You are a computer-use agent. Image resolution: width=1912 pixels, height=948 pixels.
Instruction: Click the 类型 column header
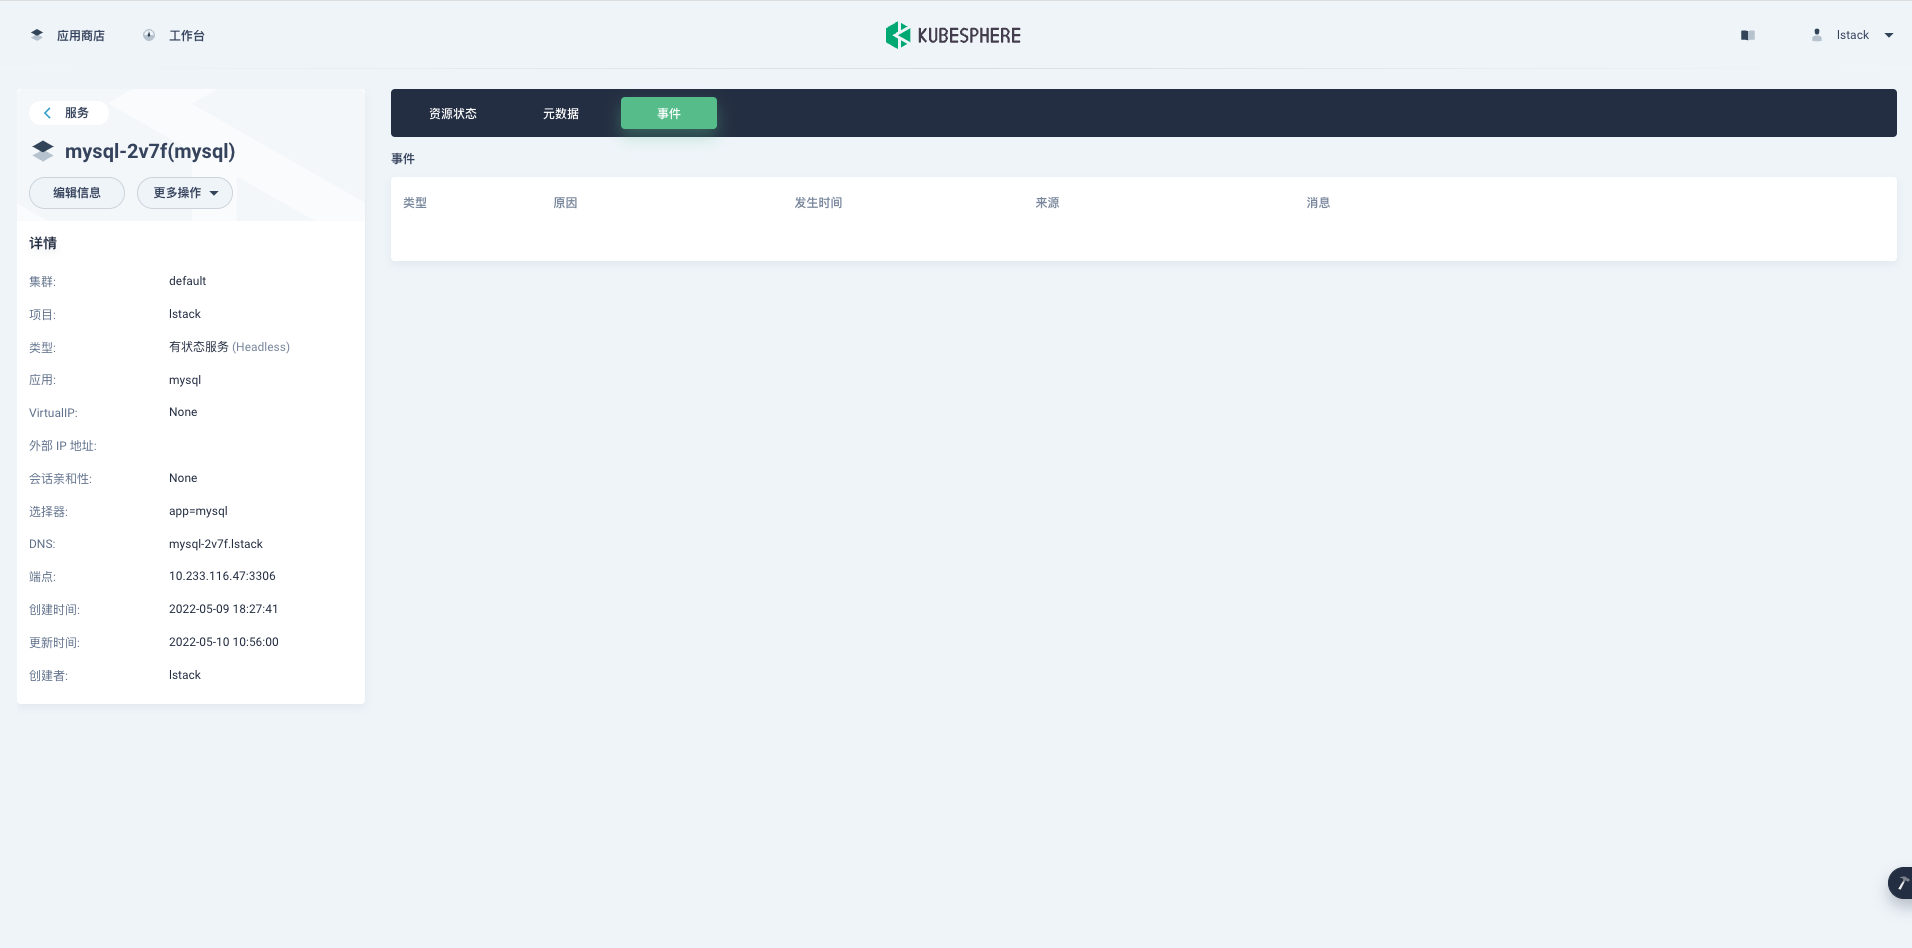415,203
